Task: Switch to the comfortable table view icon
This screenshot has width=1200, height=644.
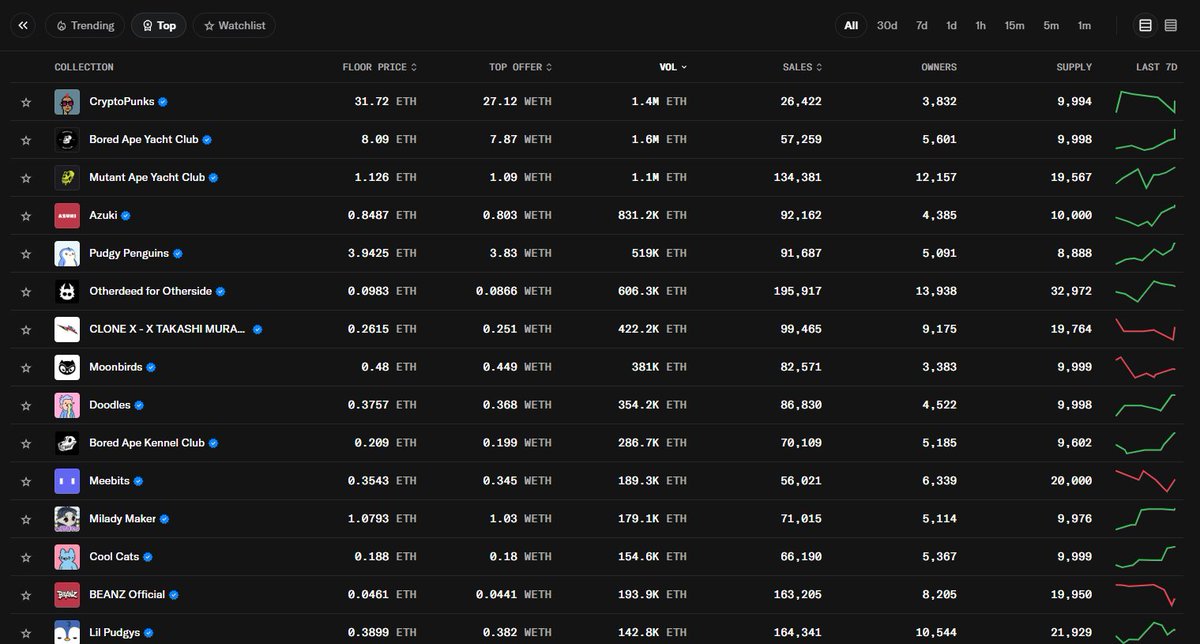Action: point(1146,25)
